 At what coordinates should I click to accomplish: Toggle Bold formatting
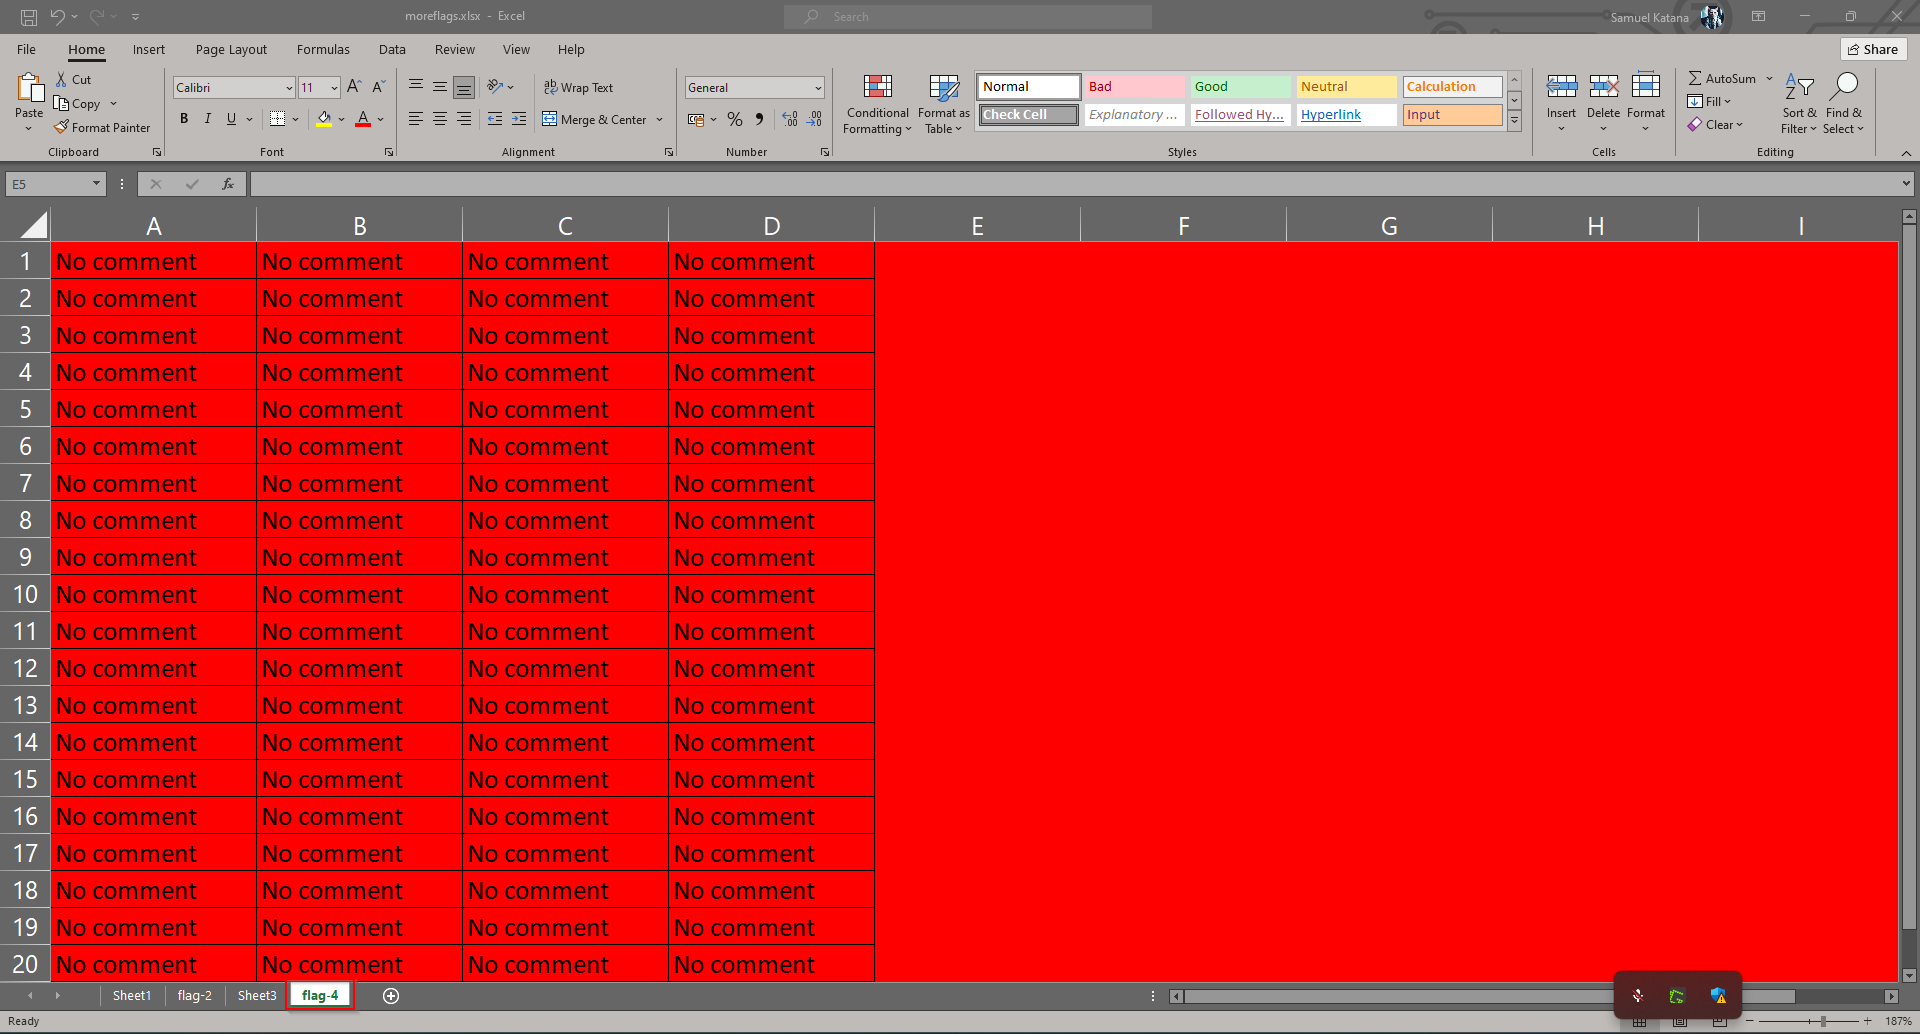coord(184,119)
